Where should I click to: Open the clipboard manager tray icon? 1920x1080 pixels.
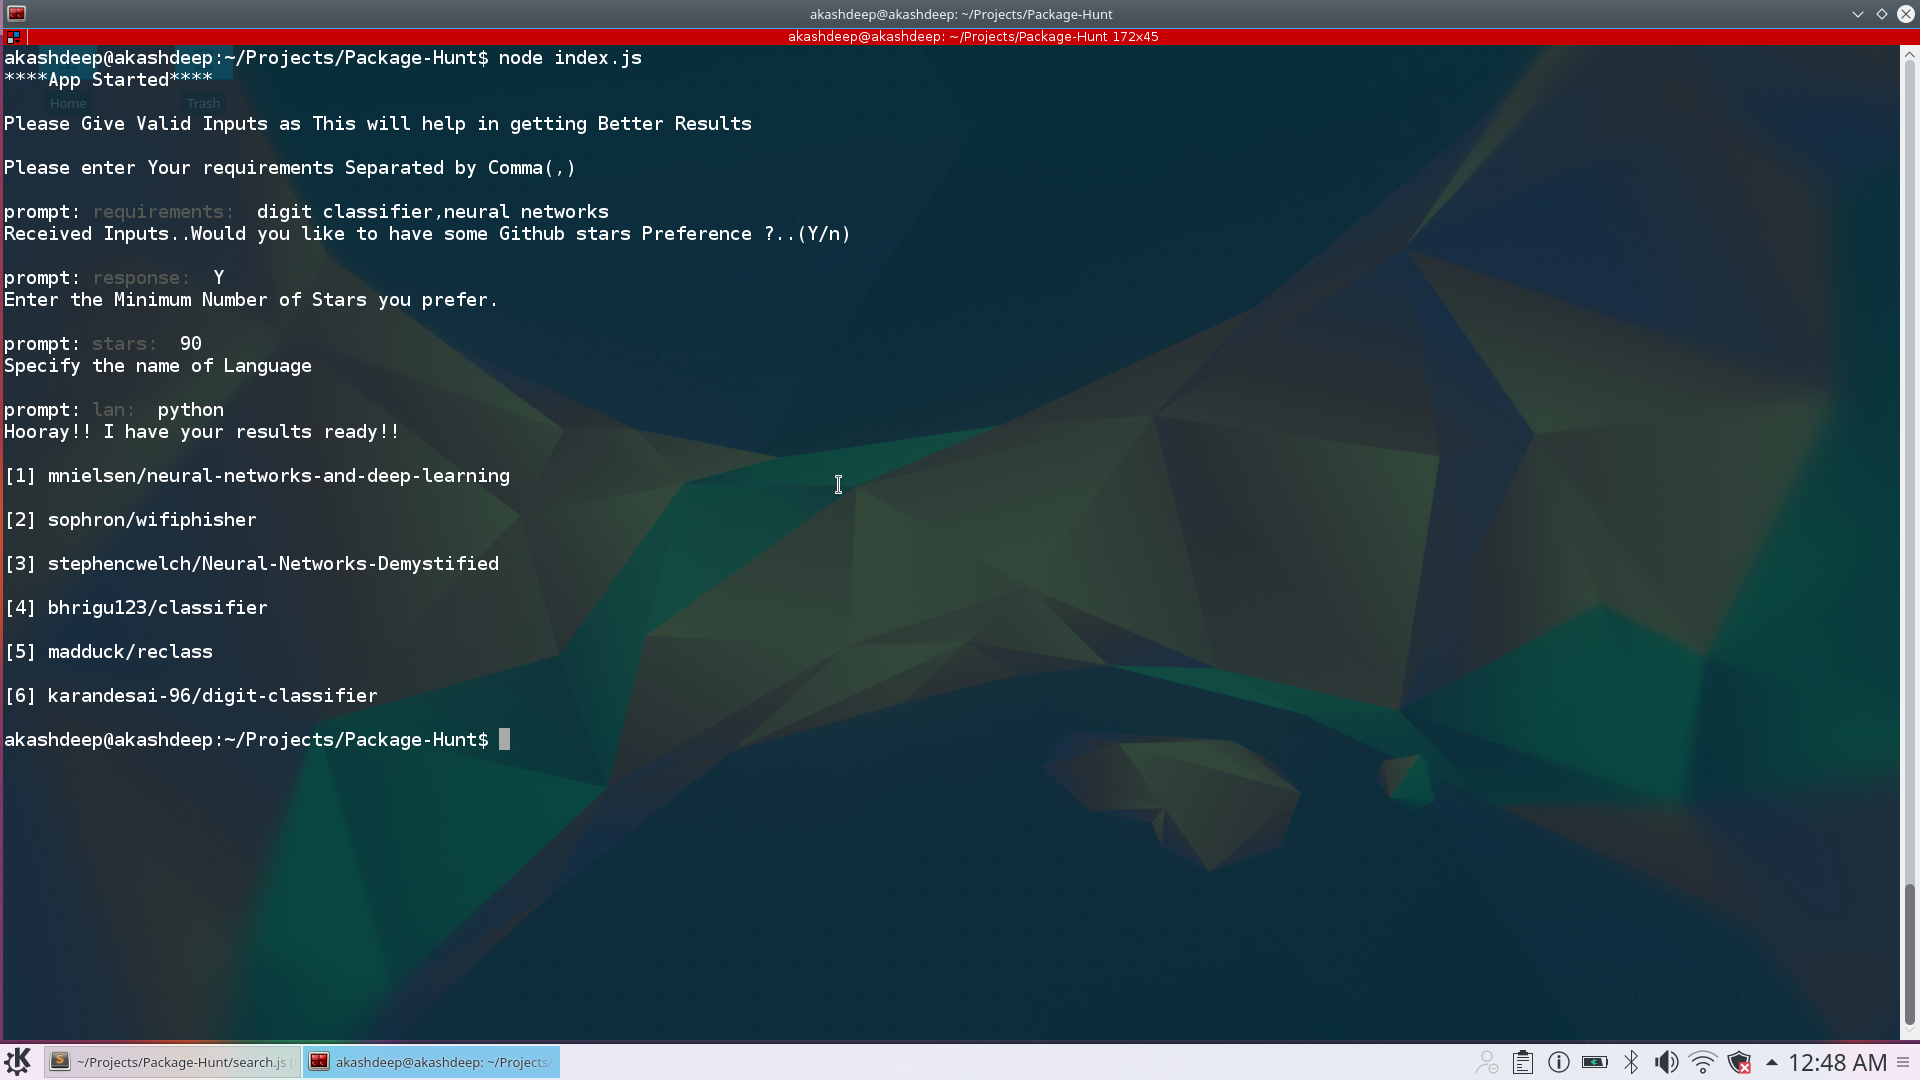click(1522, 1062)
